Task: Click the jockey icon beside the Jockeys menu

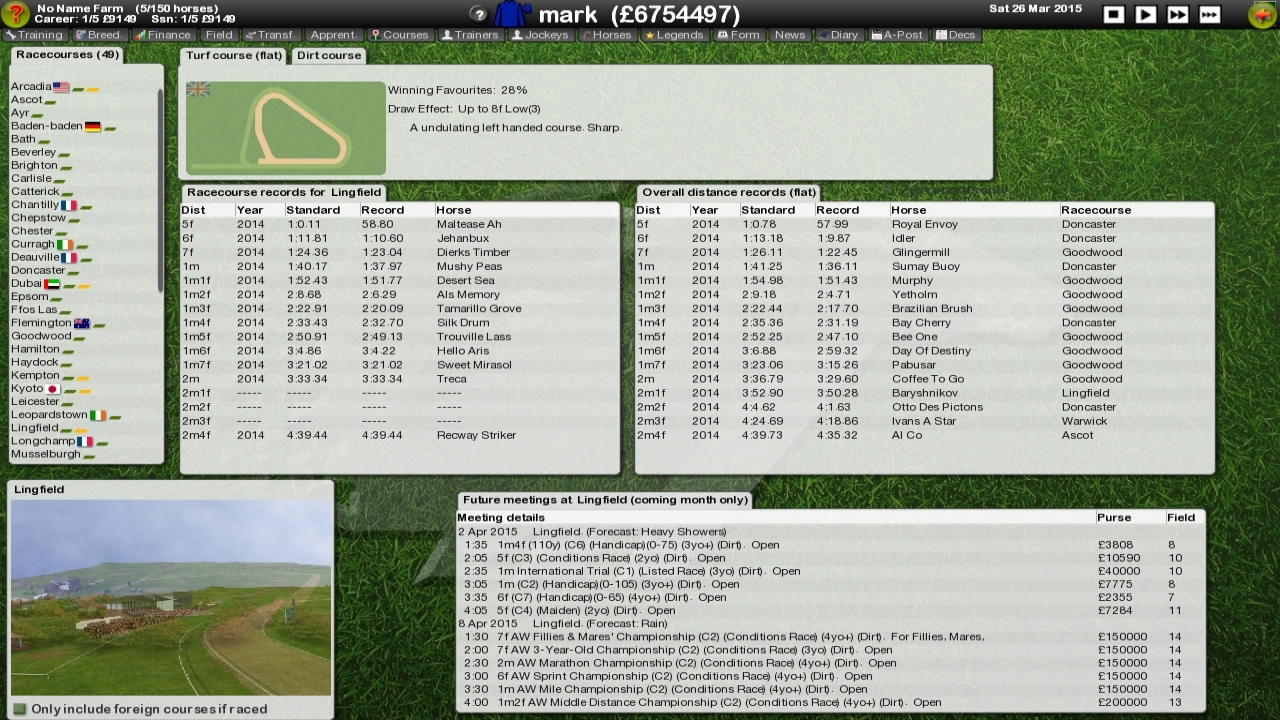Action: tap(516, 34)
